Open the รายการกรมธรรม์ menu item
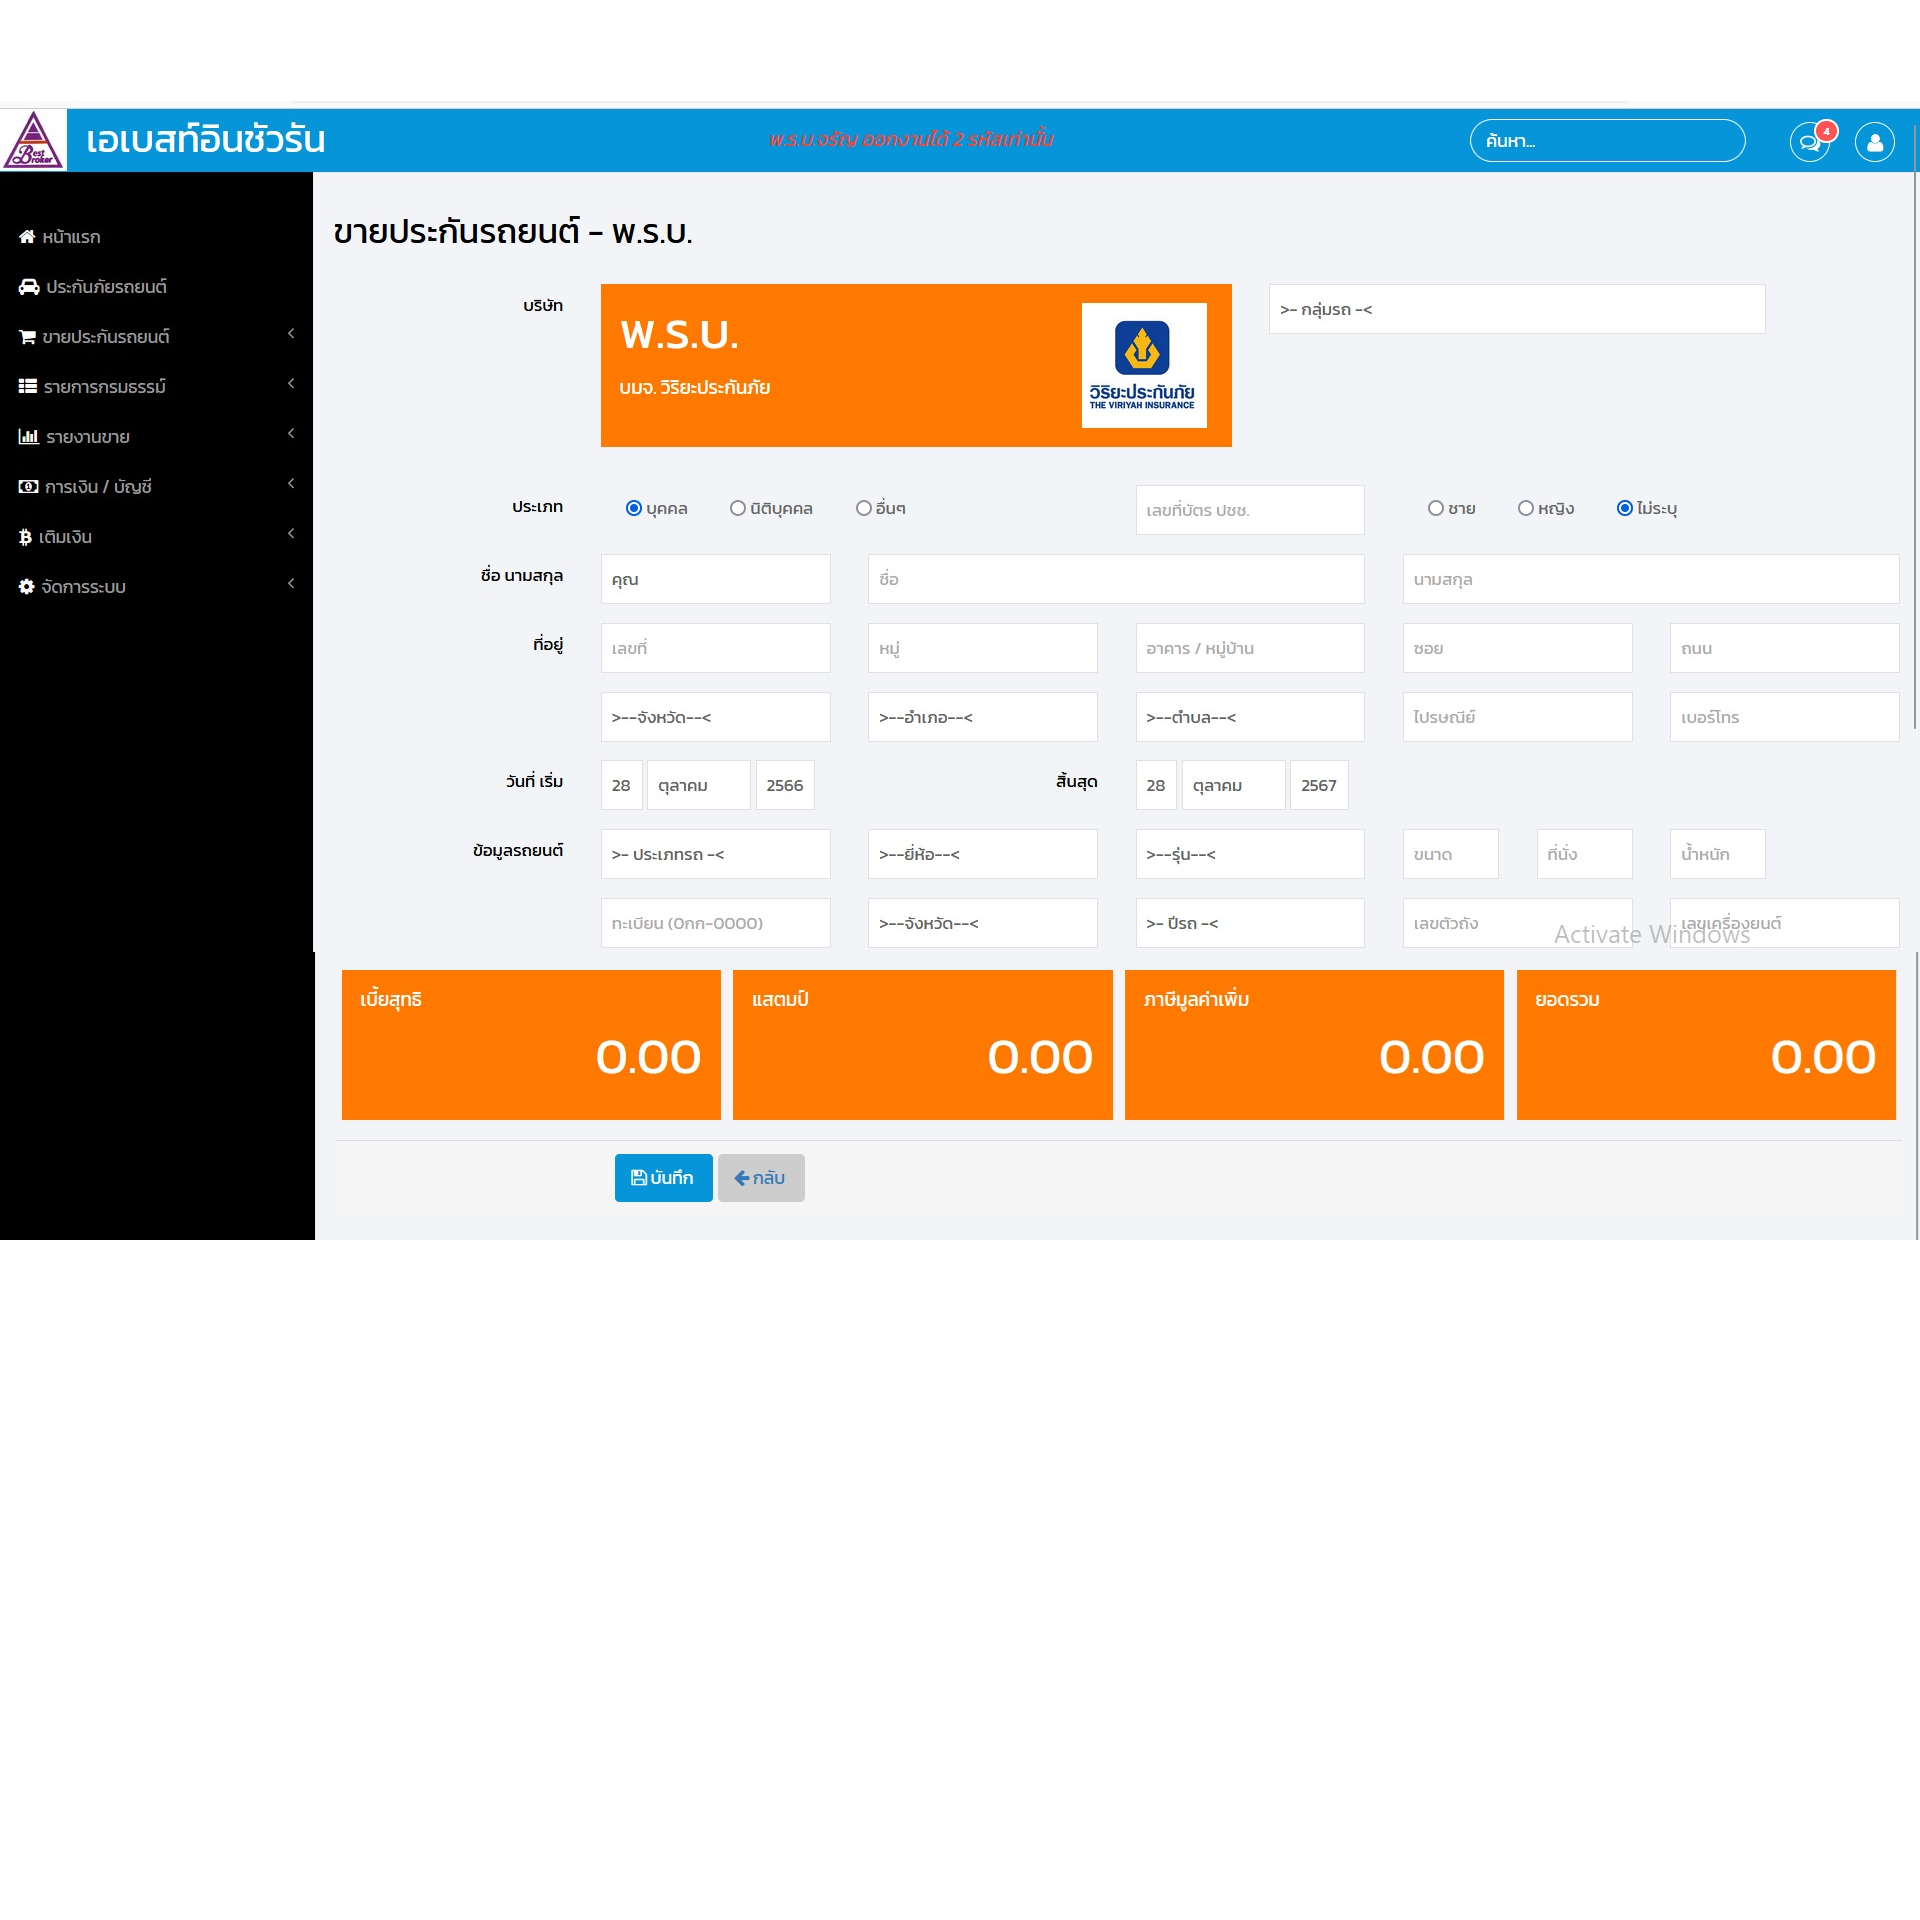The image size is (1920, 1920). tap(104, 387)
